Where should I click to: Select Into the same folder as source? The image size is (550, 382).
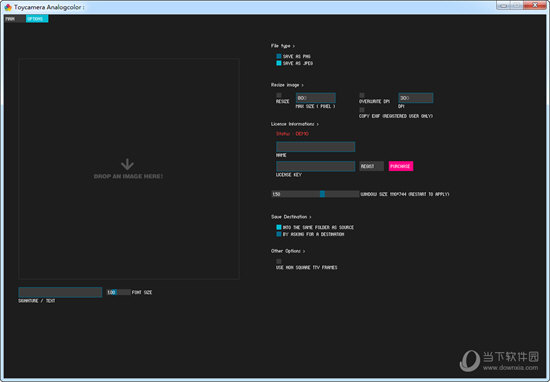[x=279, y=227]
